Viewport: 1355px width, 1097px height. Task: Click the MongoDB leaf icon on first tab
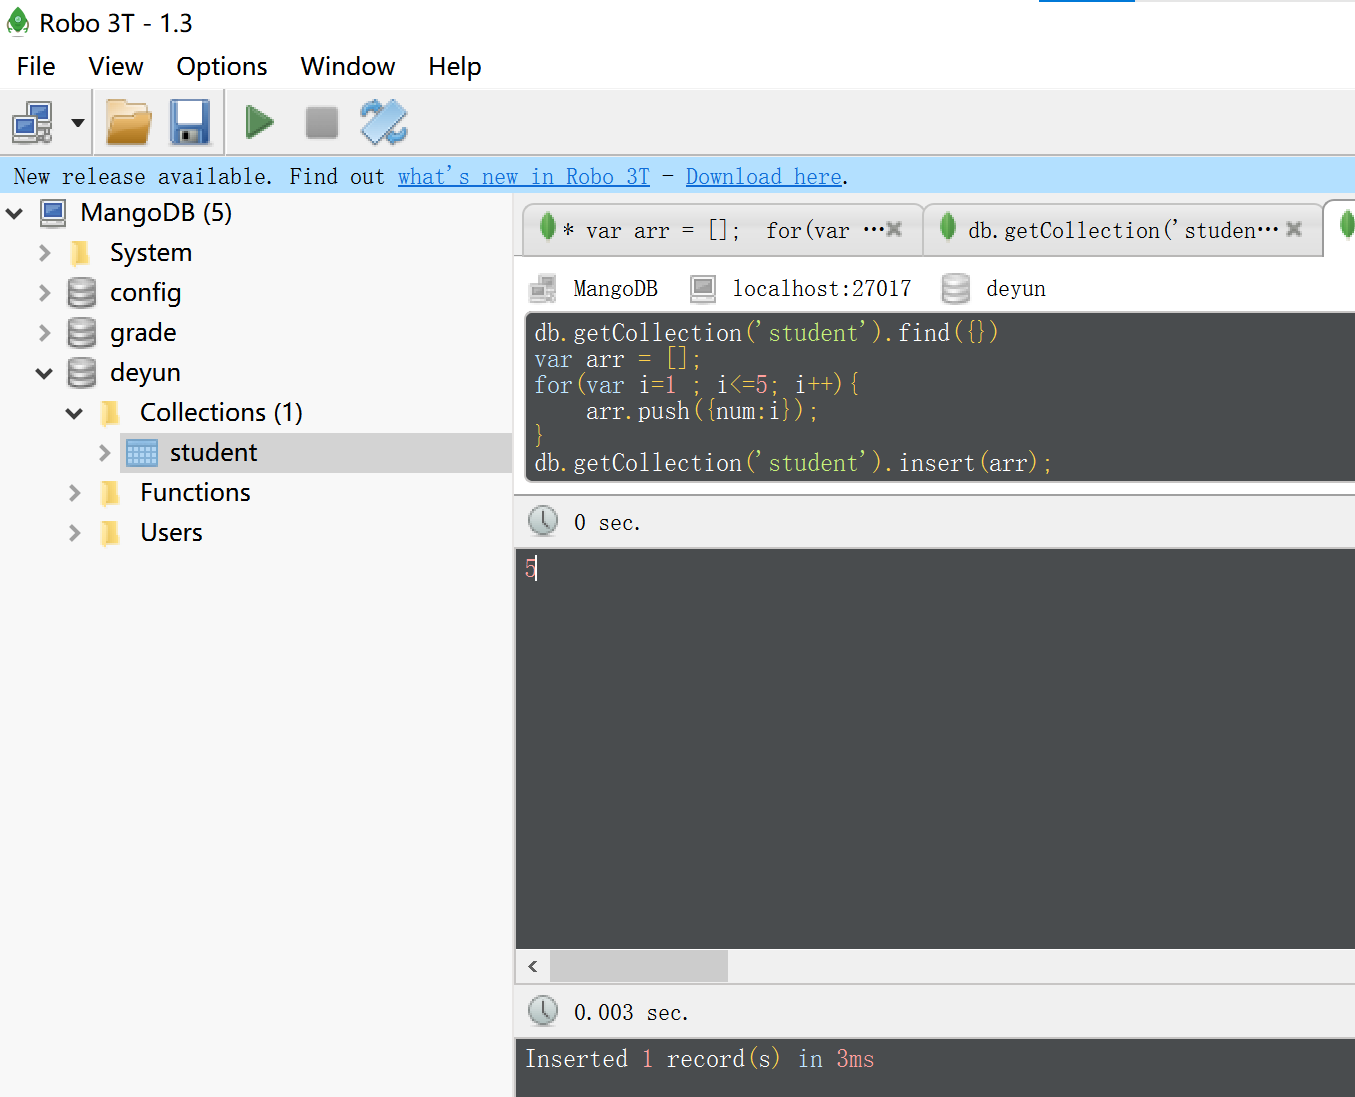[548, 227]
